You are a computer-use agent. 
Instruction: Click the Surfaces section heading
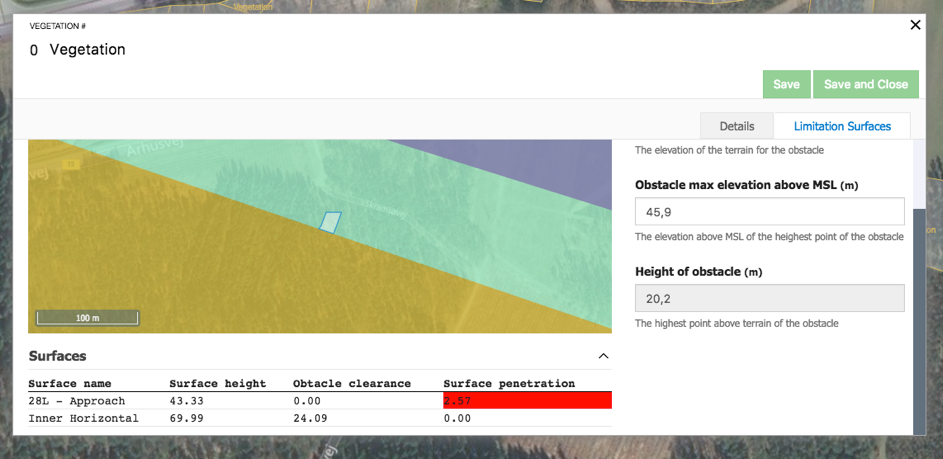tap(58, 356)
